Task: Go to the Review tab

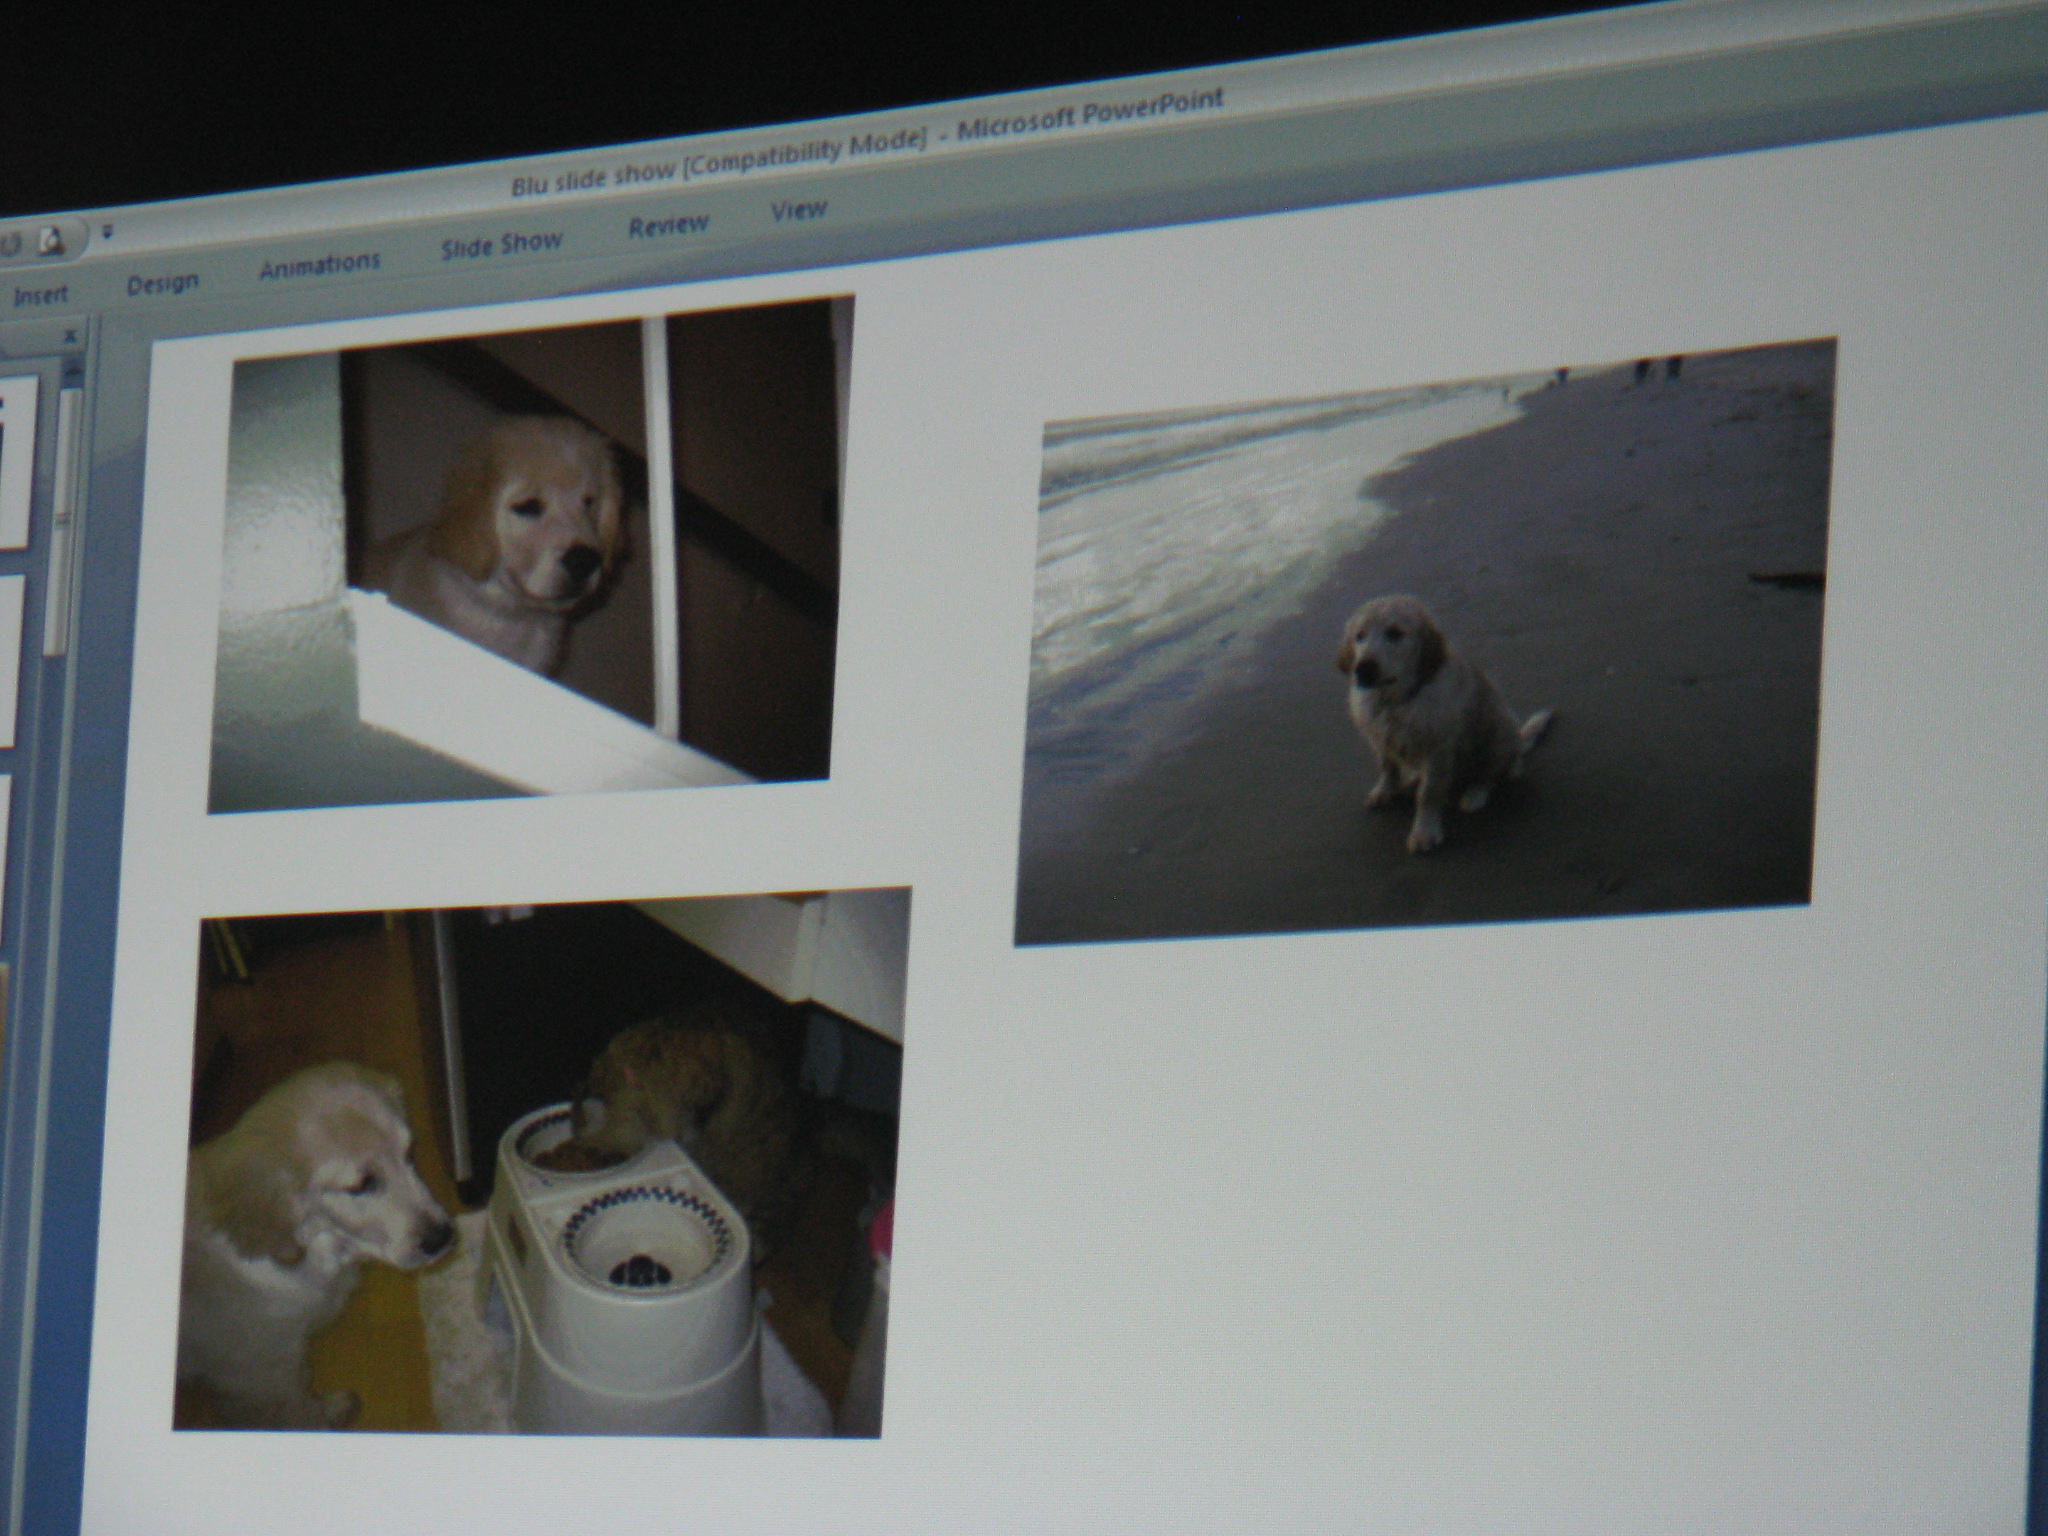Action: click(x=668, y=226)
